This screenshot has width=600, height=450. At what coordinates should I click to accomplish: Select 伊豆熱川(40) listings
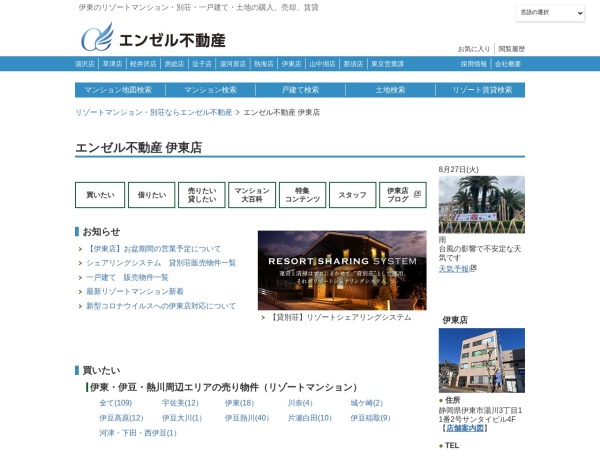tap(247, 418)
